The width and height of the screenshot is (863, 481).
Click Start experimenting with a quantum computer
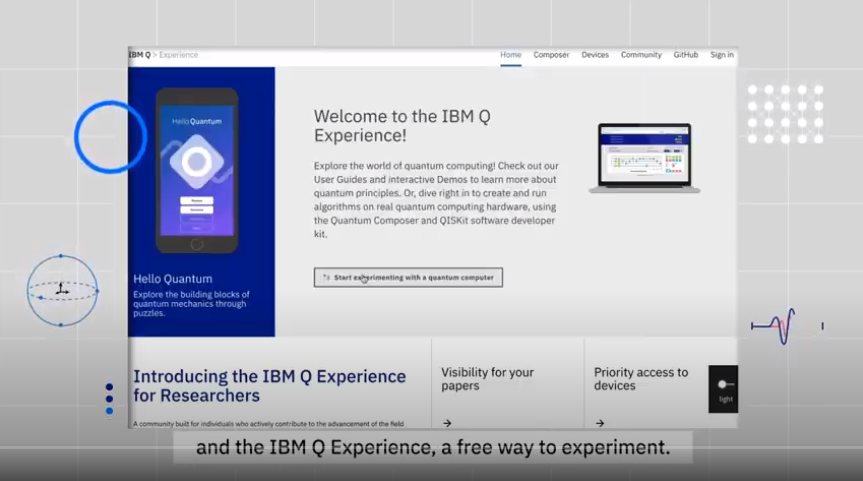(x=408, y=277)
